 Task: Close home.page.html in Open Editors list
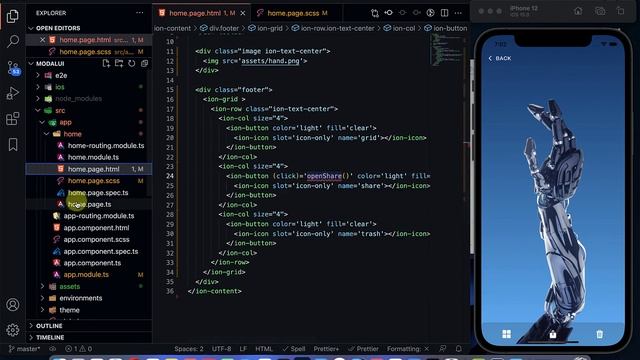42,40
